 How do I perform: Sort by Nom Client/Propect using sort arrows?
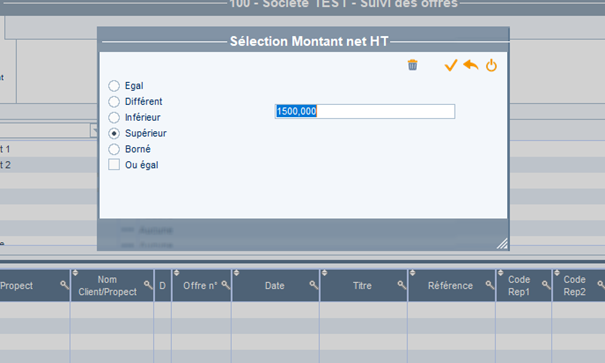point(75,273)
